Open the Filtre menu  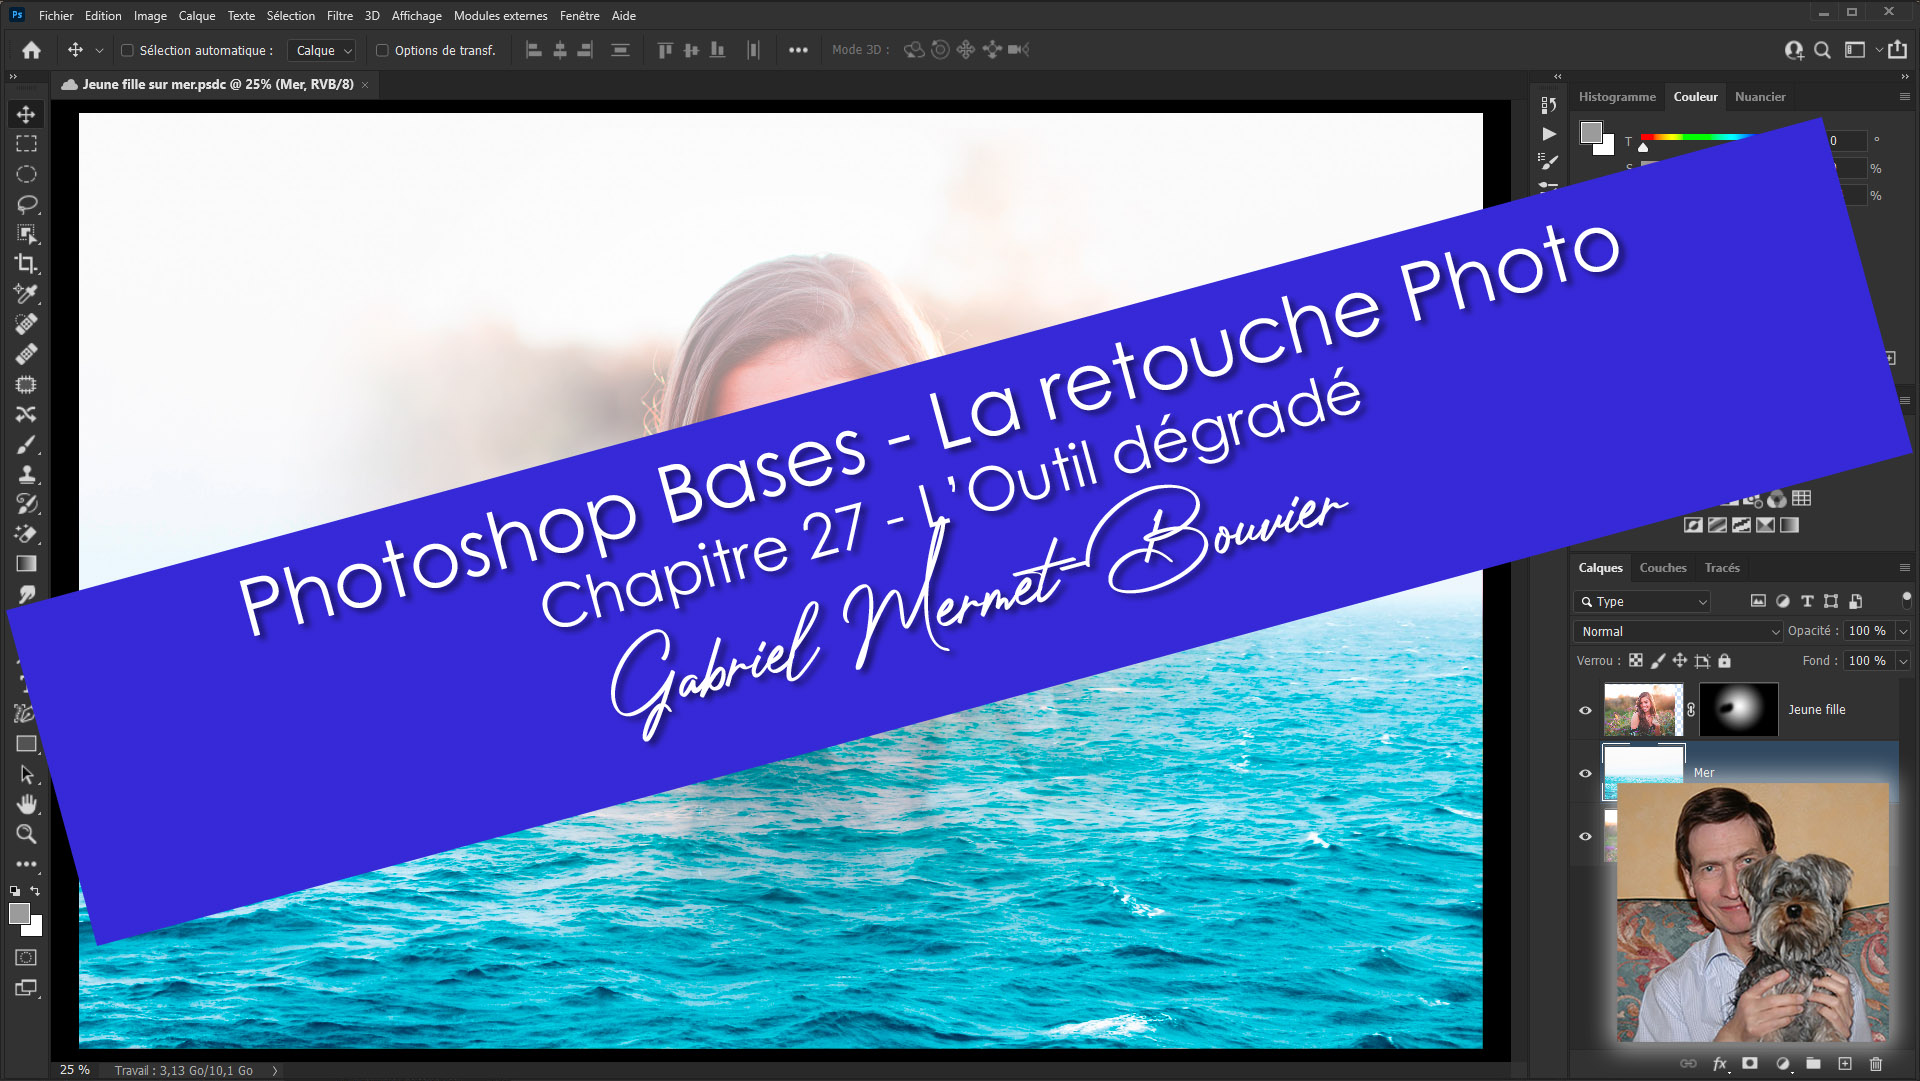pos(339,15)
